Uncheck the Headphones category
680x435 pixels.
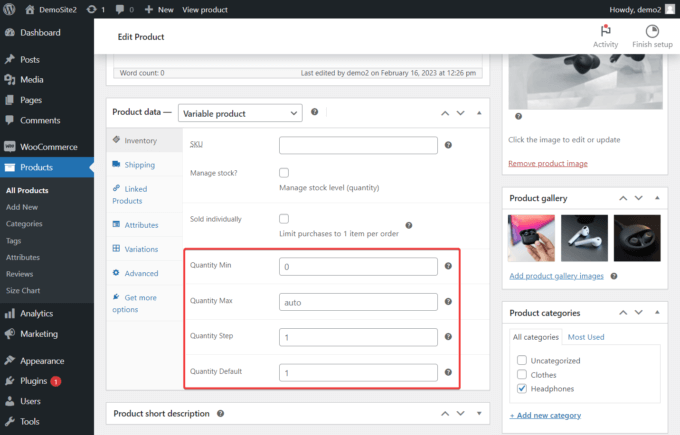click(x=522, y=388)
